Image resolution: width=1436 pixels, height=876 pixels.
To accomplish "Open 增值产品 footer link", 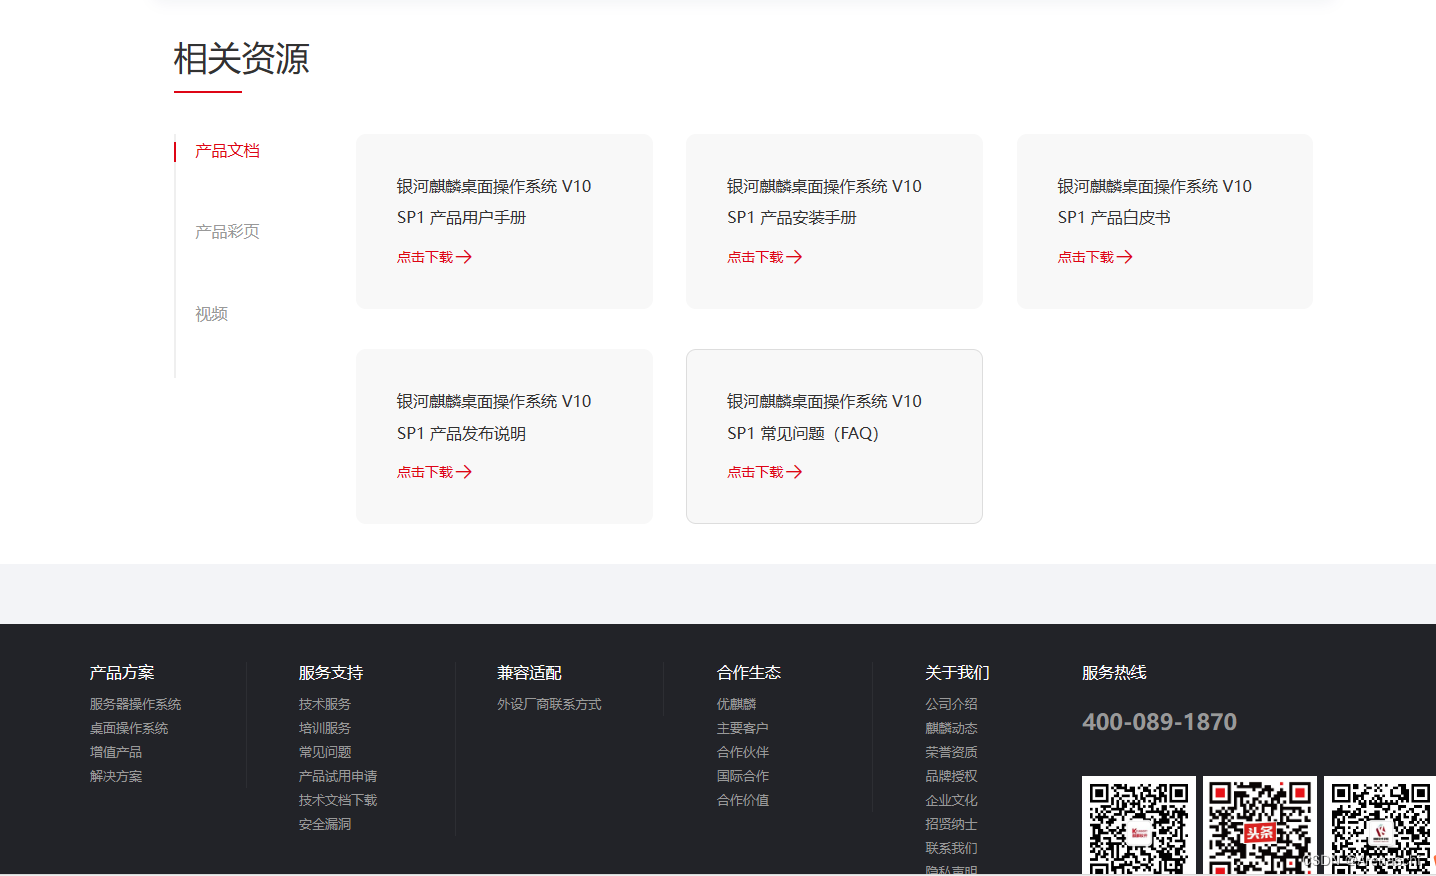I will coord(116,752).
